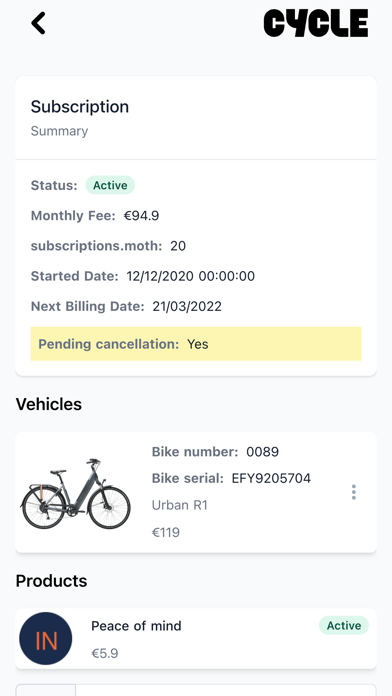Select the Vehicles section heading
Image resolution: width=392 pixels, height=696 pixels.
(49, 404)
